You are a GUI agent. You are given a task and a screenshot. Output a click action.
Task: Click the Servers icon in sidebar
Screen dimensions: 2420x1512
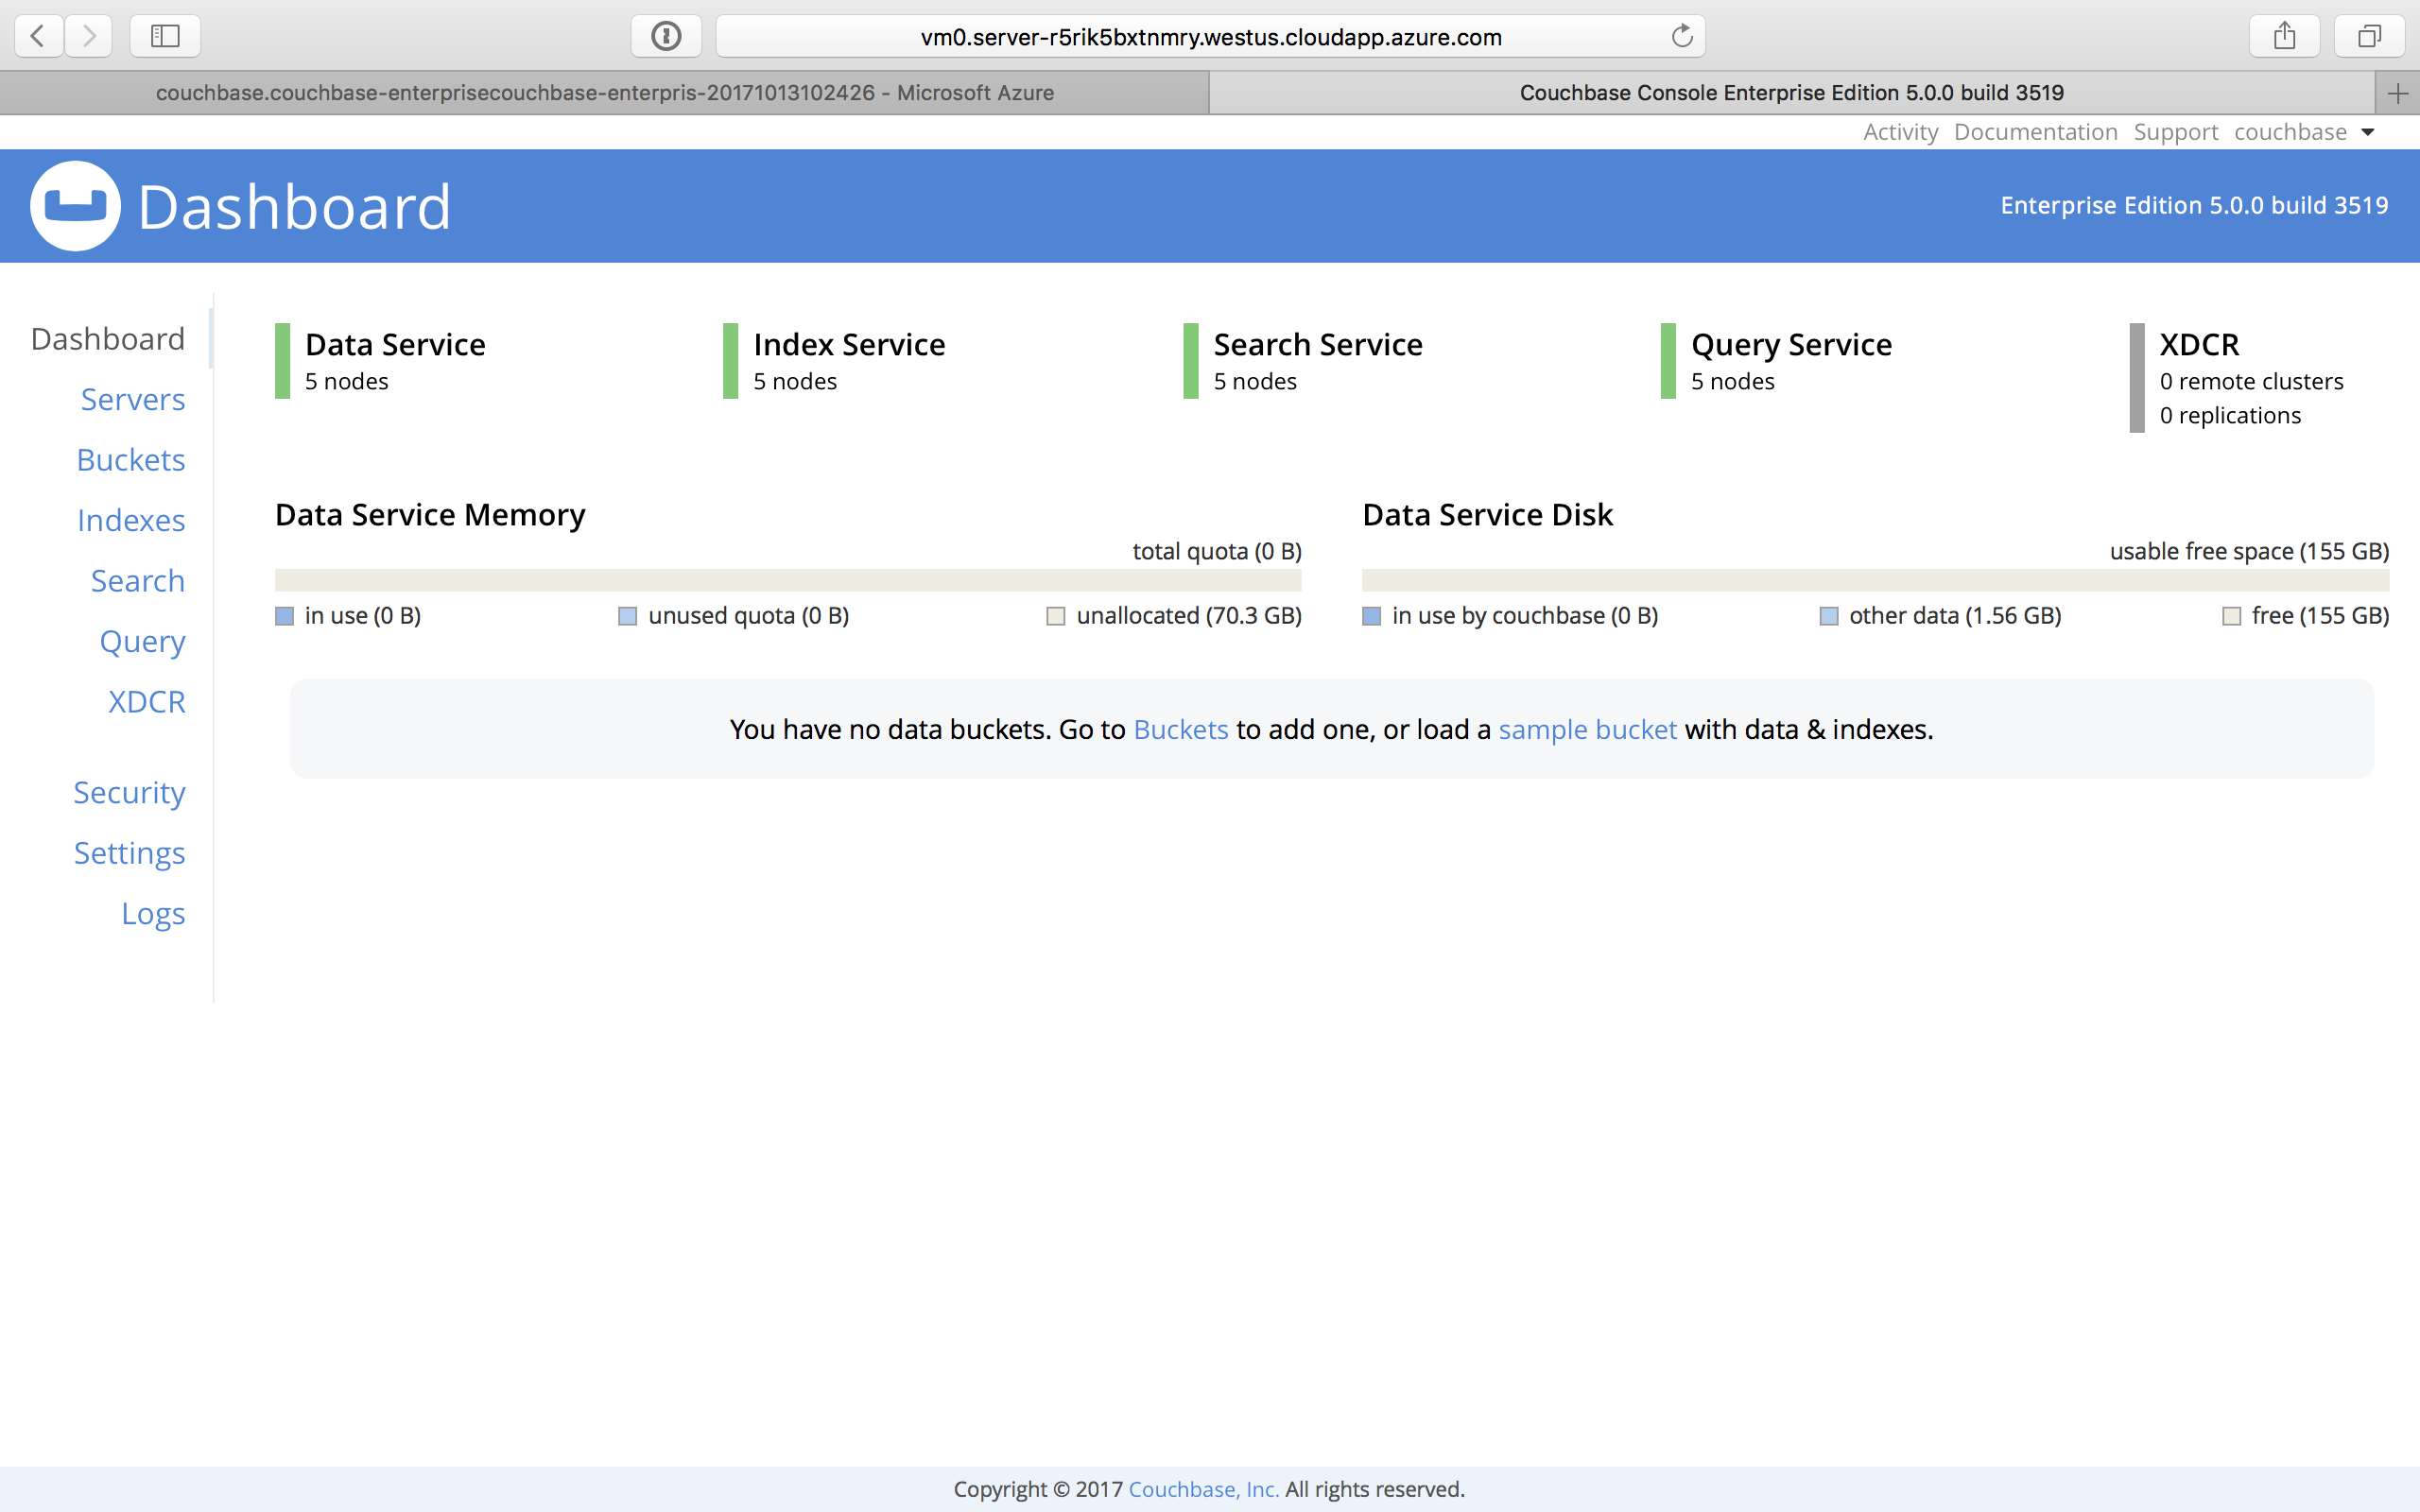click(x=130, y=399)
